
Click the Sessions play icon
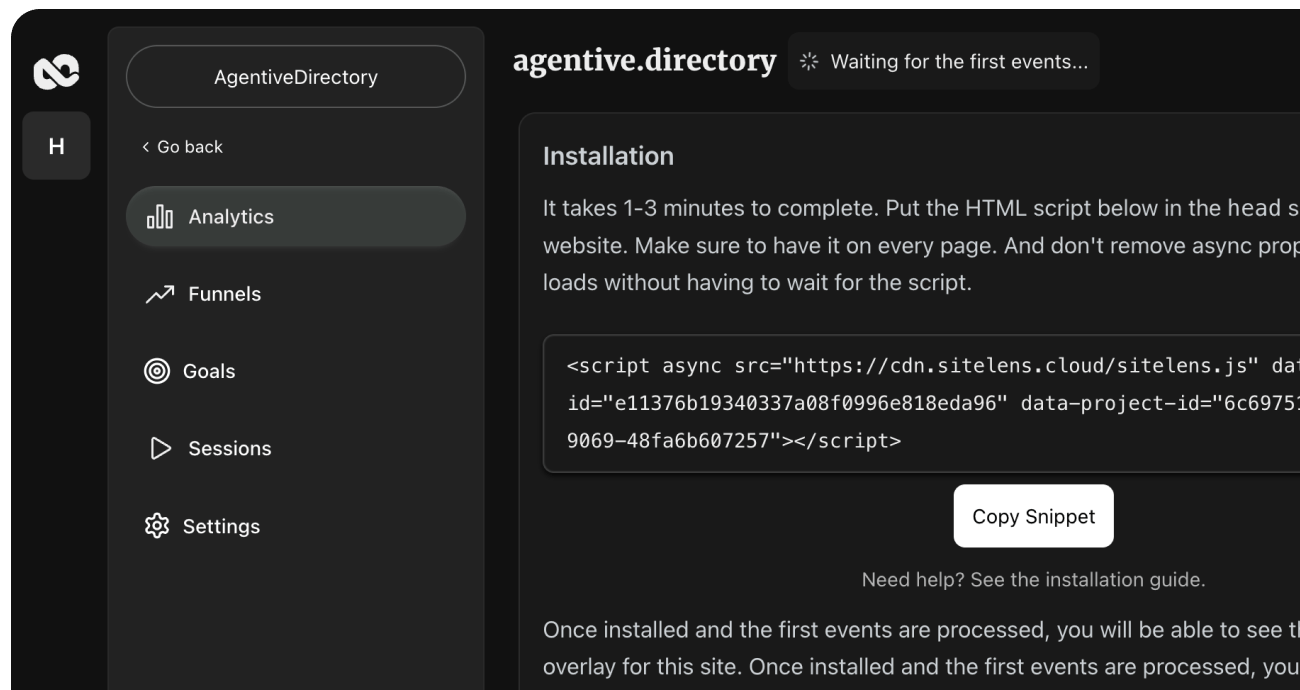pos(160,449)
